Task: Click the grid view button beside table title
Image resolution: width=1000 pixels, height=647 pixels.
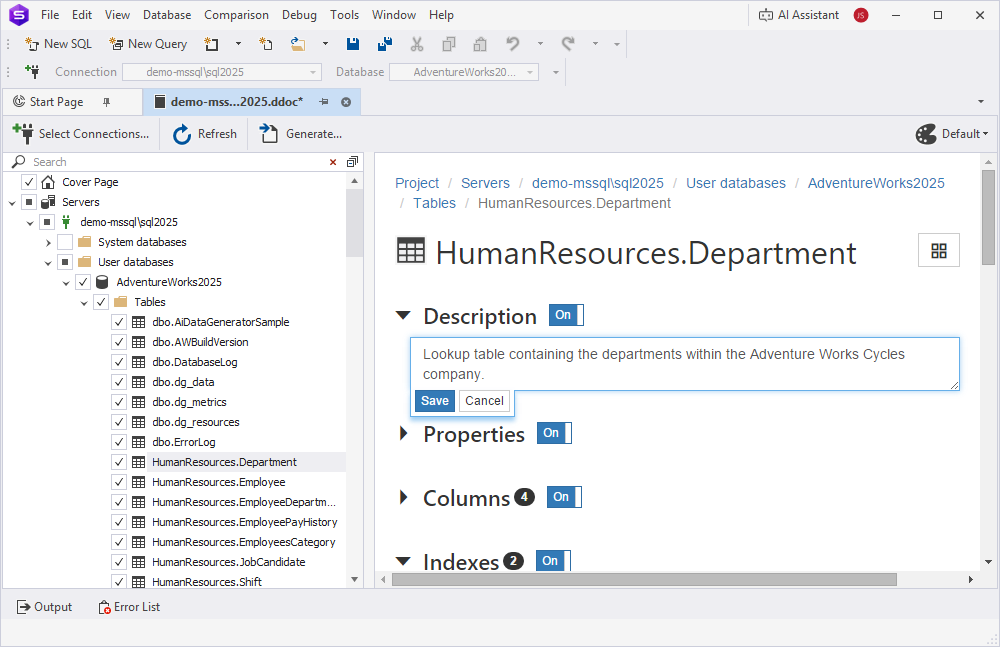Action: point(939,251)
